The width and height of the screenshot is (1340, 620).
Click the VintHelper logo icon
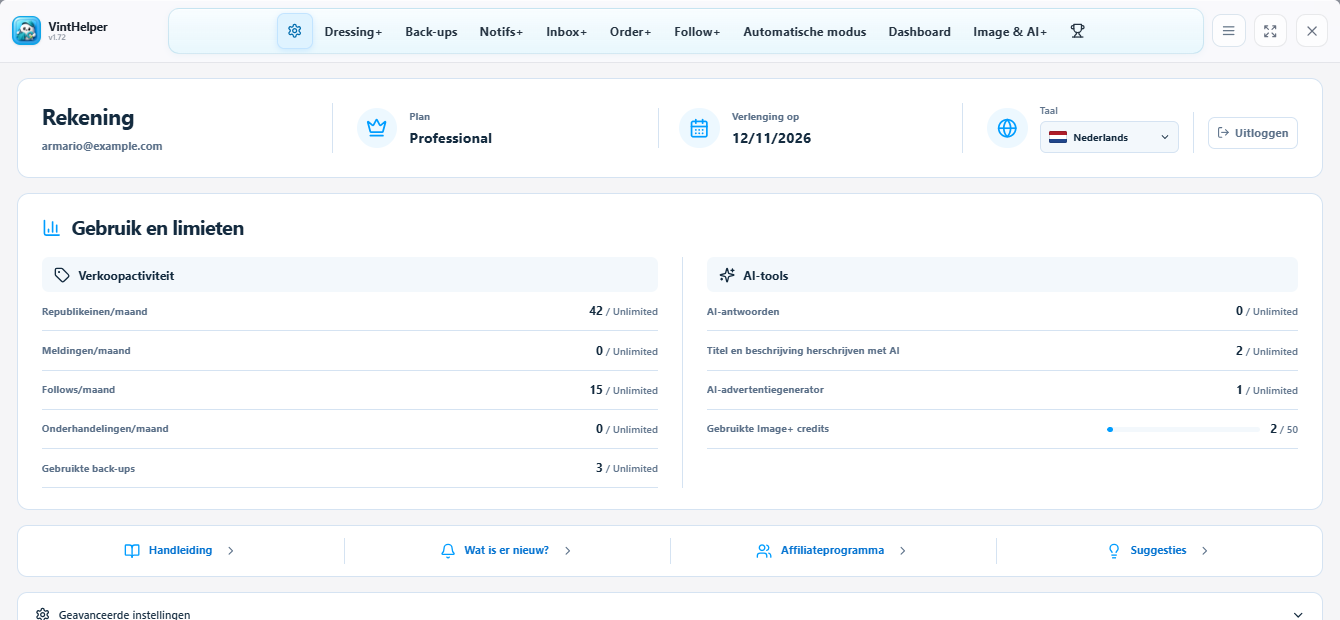[x=27, y=31]
